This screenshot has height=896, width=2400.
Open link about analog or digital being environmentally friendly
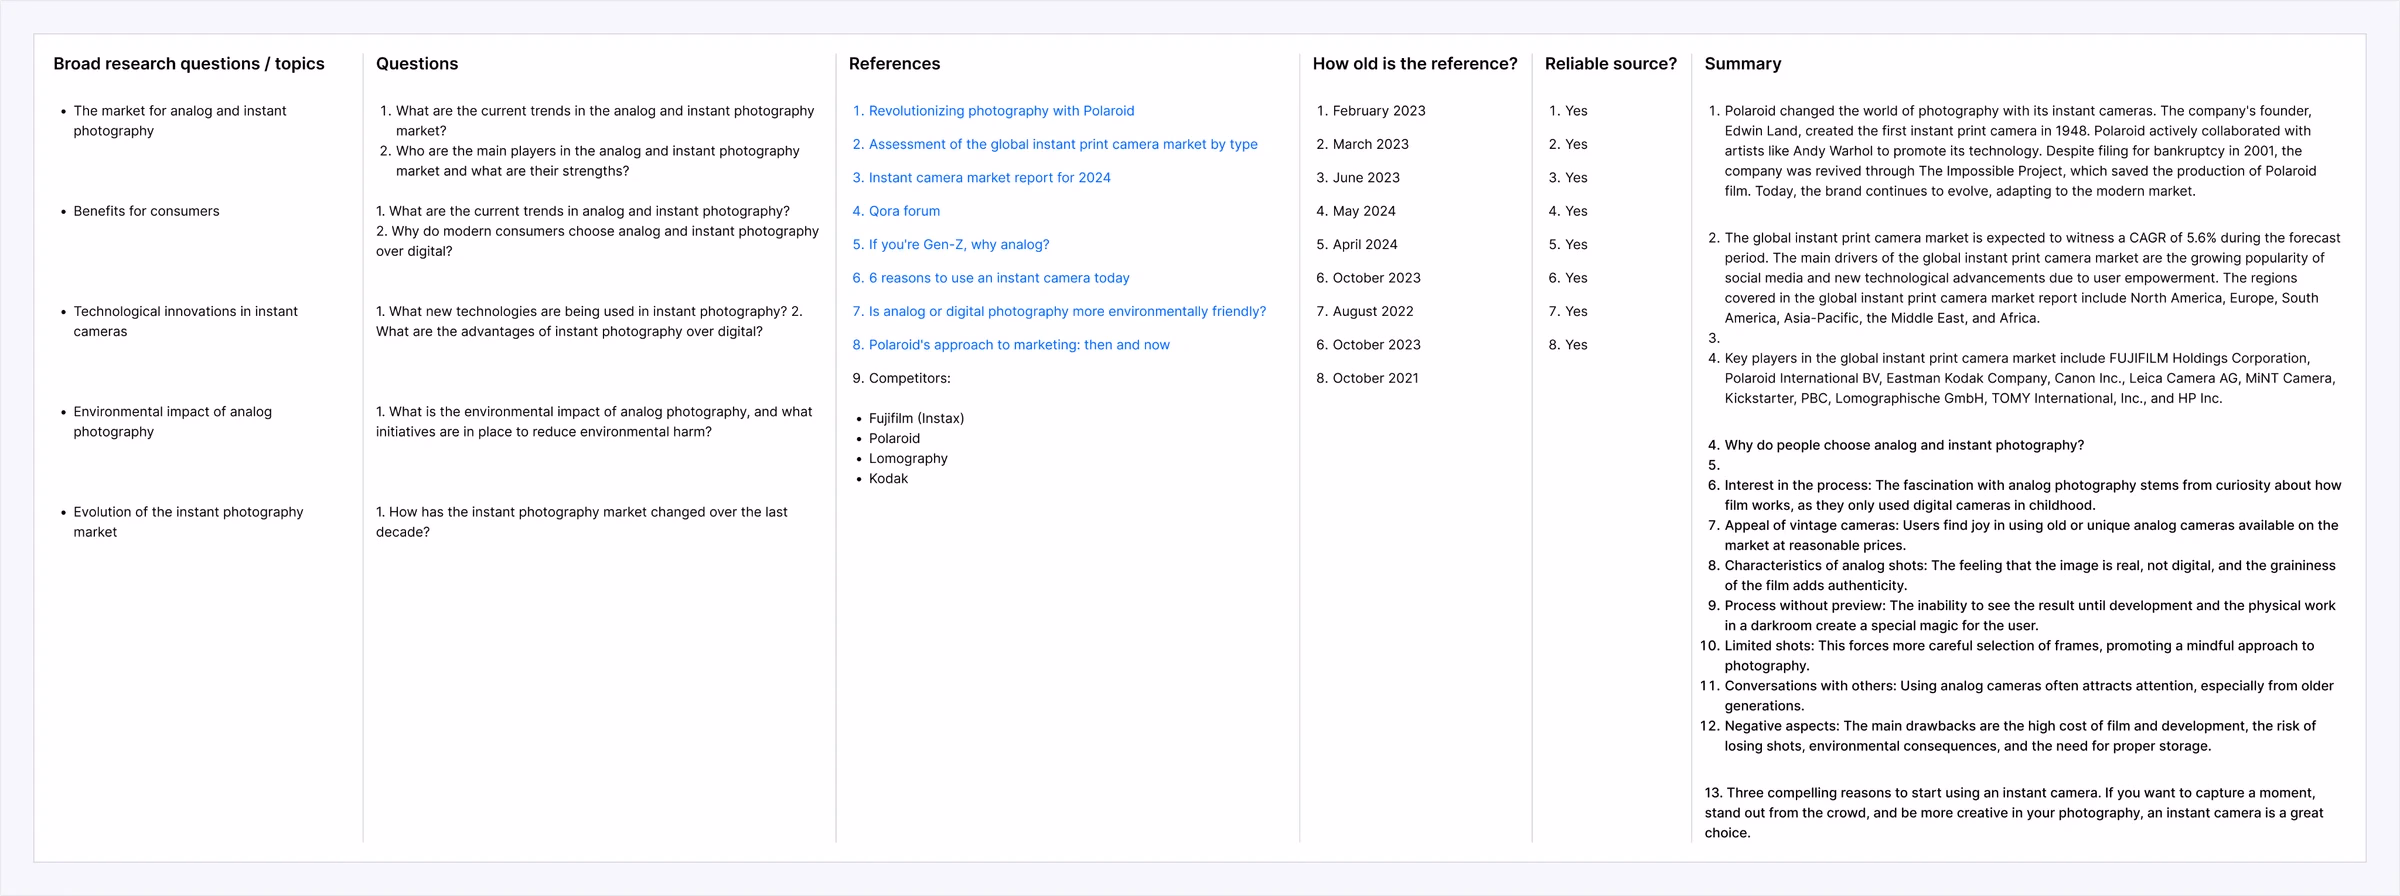(x=1067, y=312)
